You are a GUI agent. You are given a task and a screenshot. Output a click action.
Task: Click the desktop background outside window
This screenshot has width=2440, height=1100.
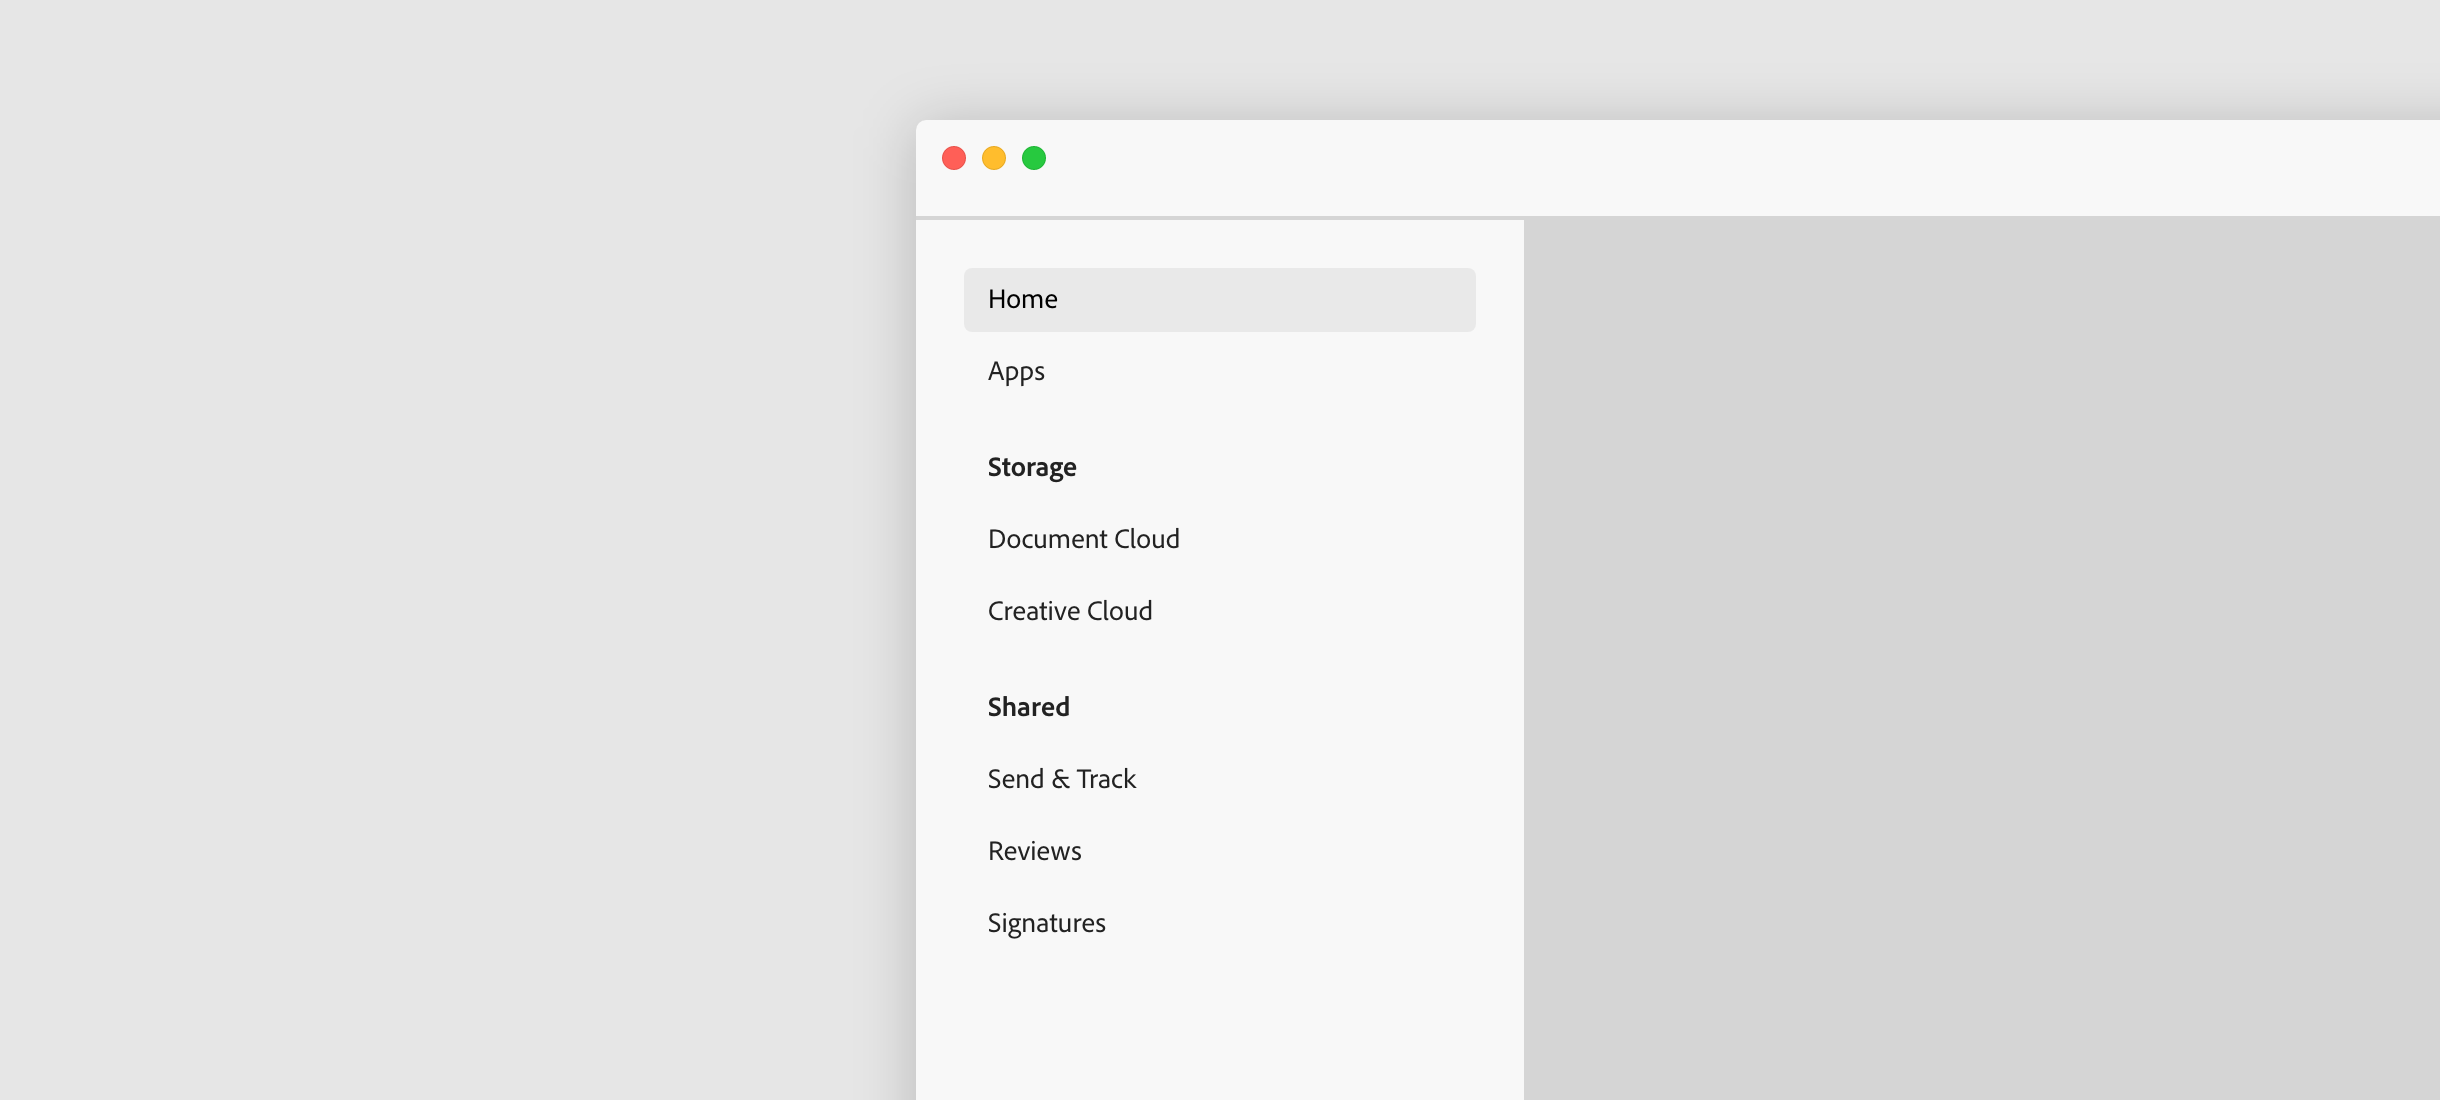[x=450, y=550]
